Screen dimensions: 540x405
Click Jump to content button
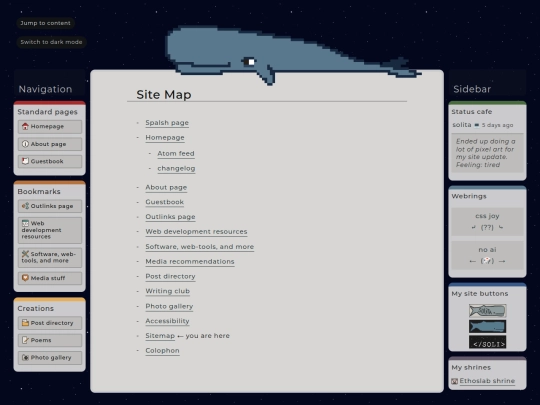click(45, 23)
